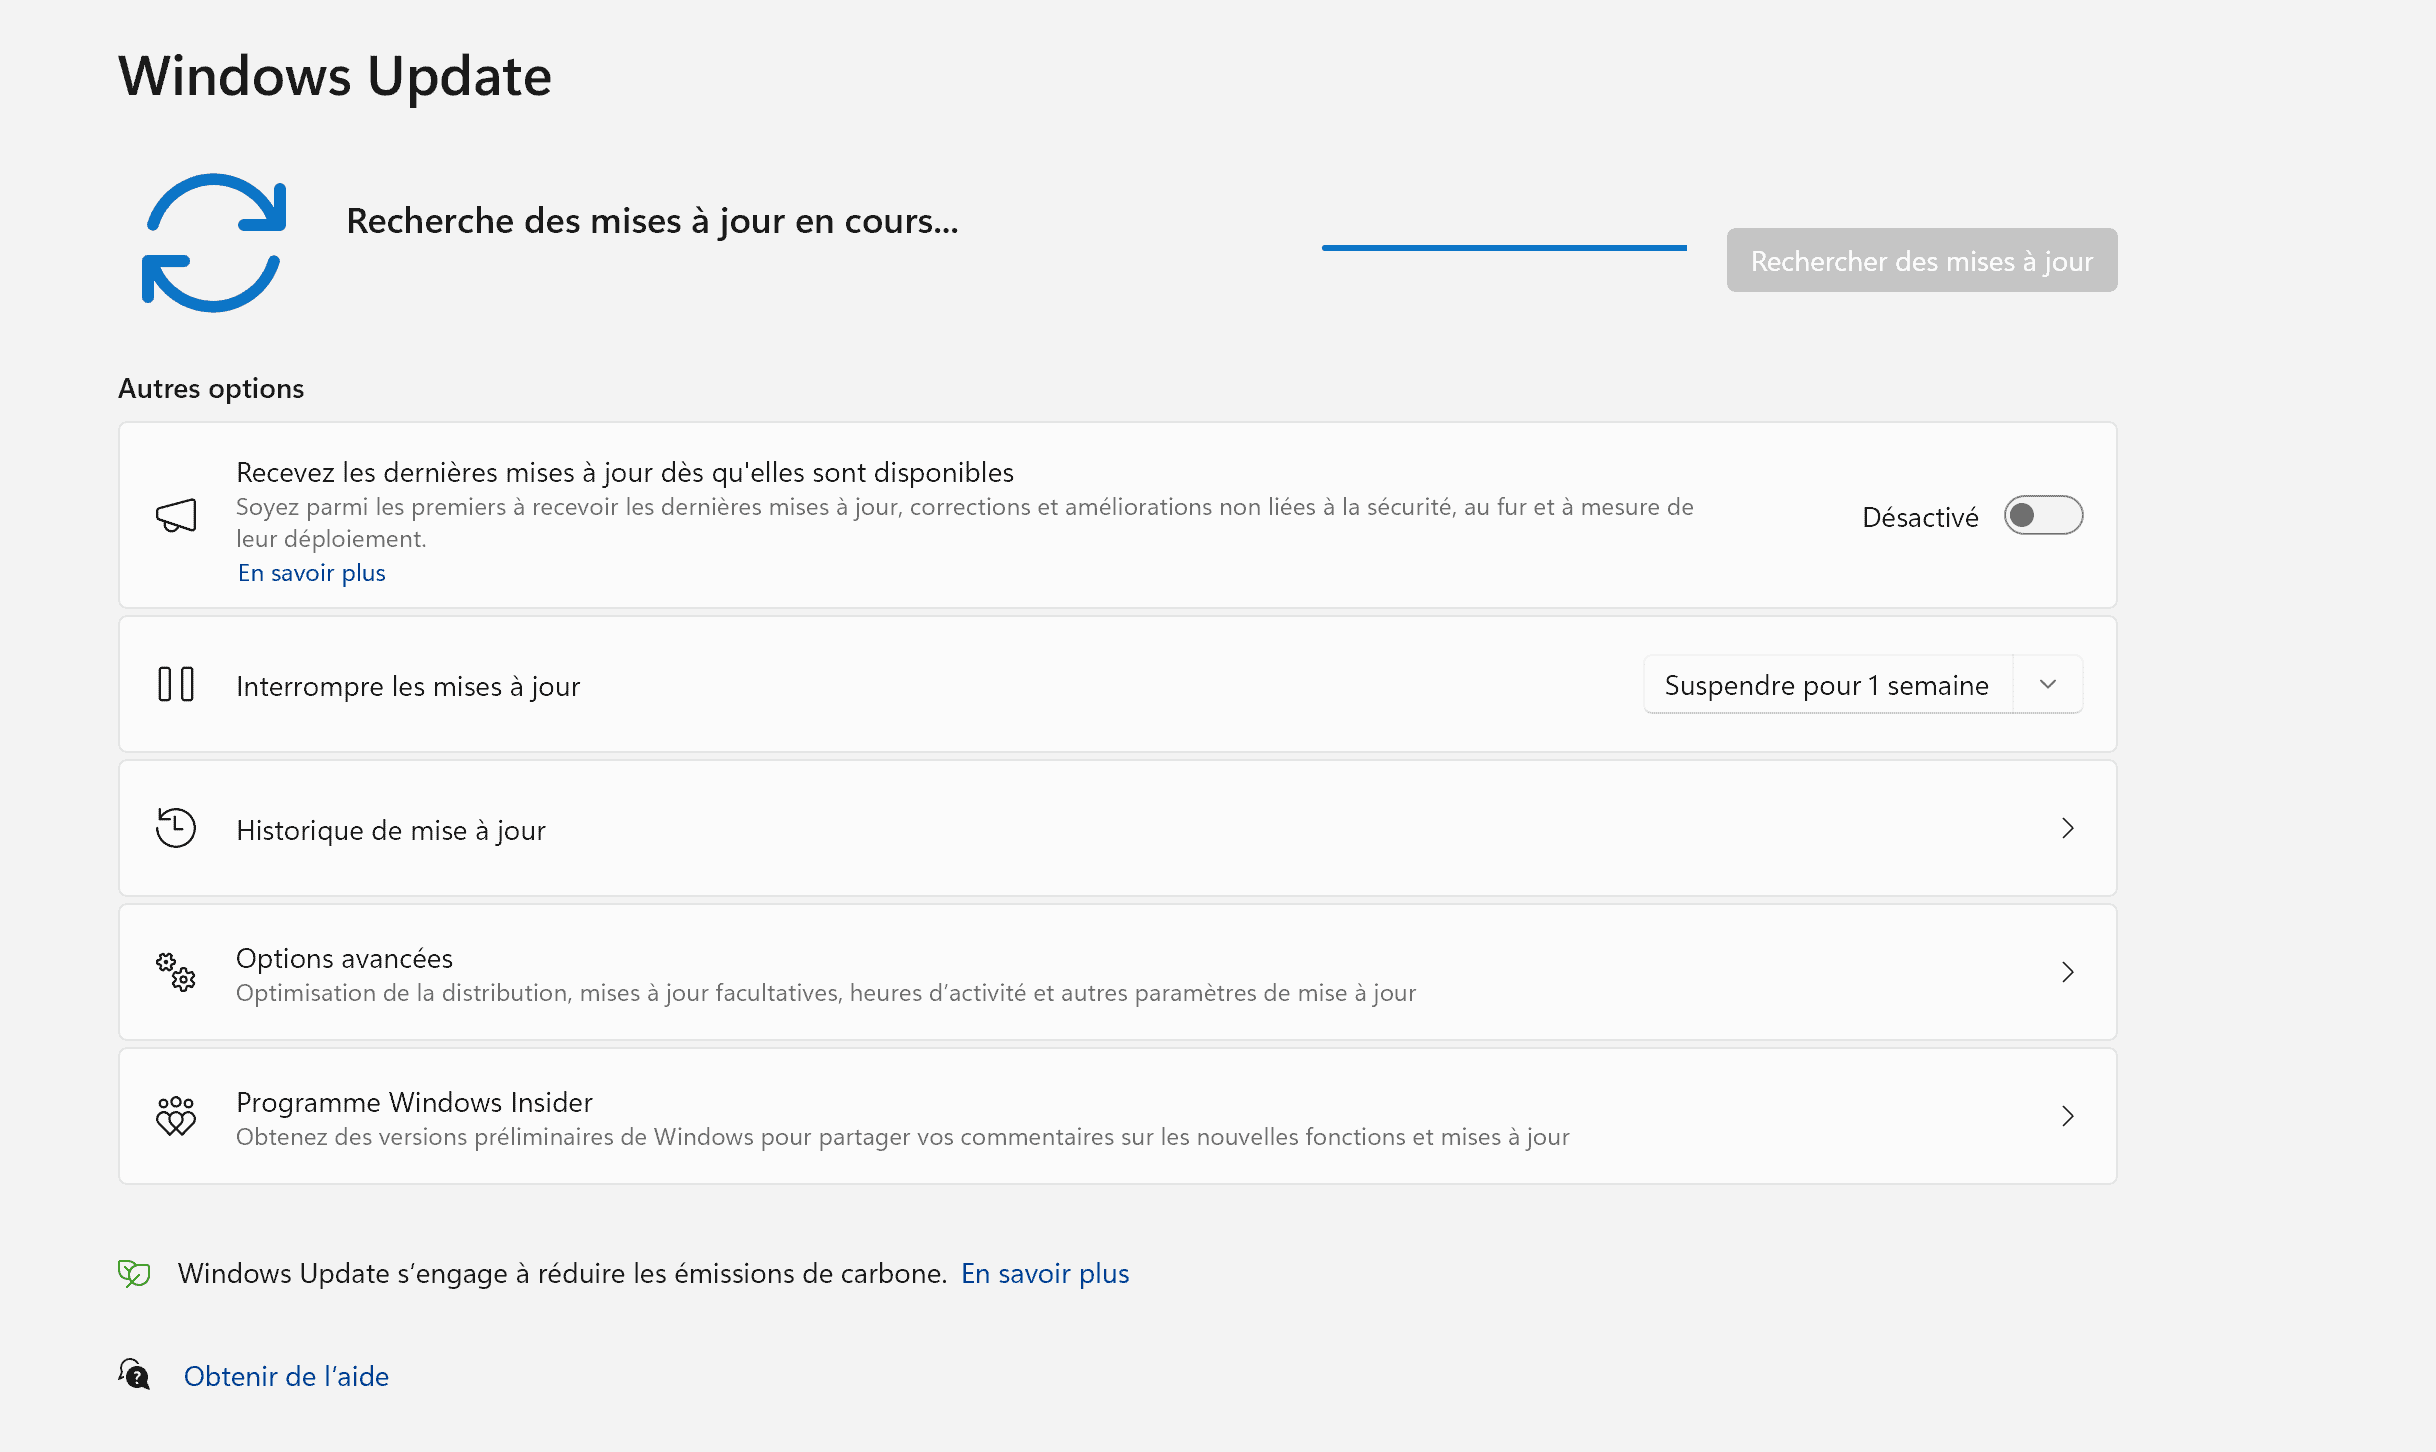Click Suspendre pour 1 semaine button

(x=1827, y=685)
